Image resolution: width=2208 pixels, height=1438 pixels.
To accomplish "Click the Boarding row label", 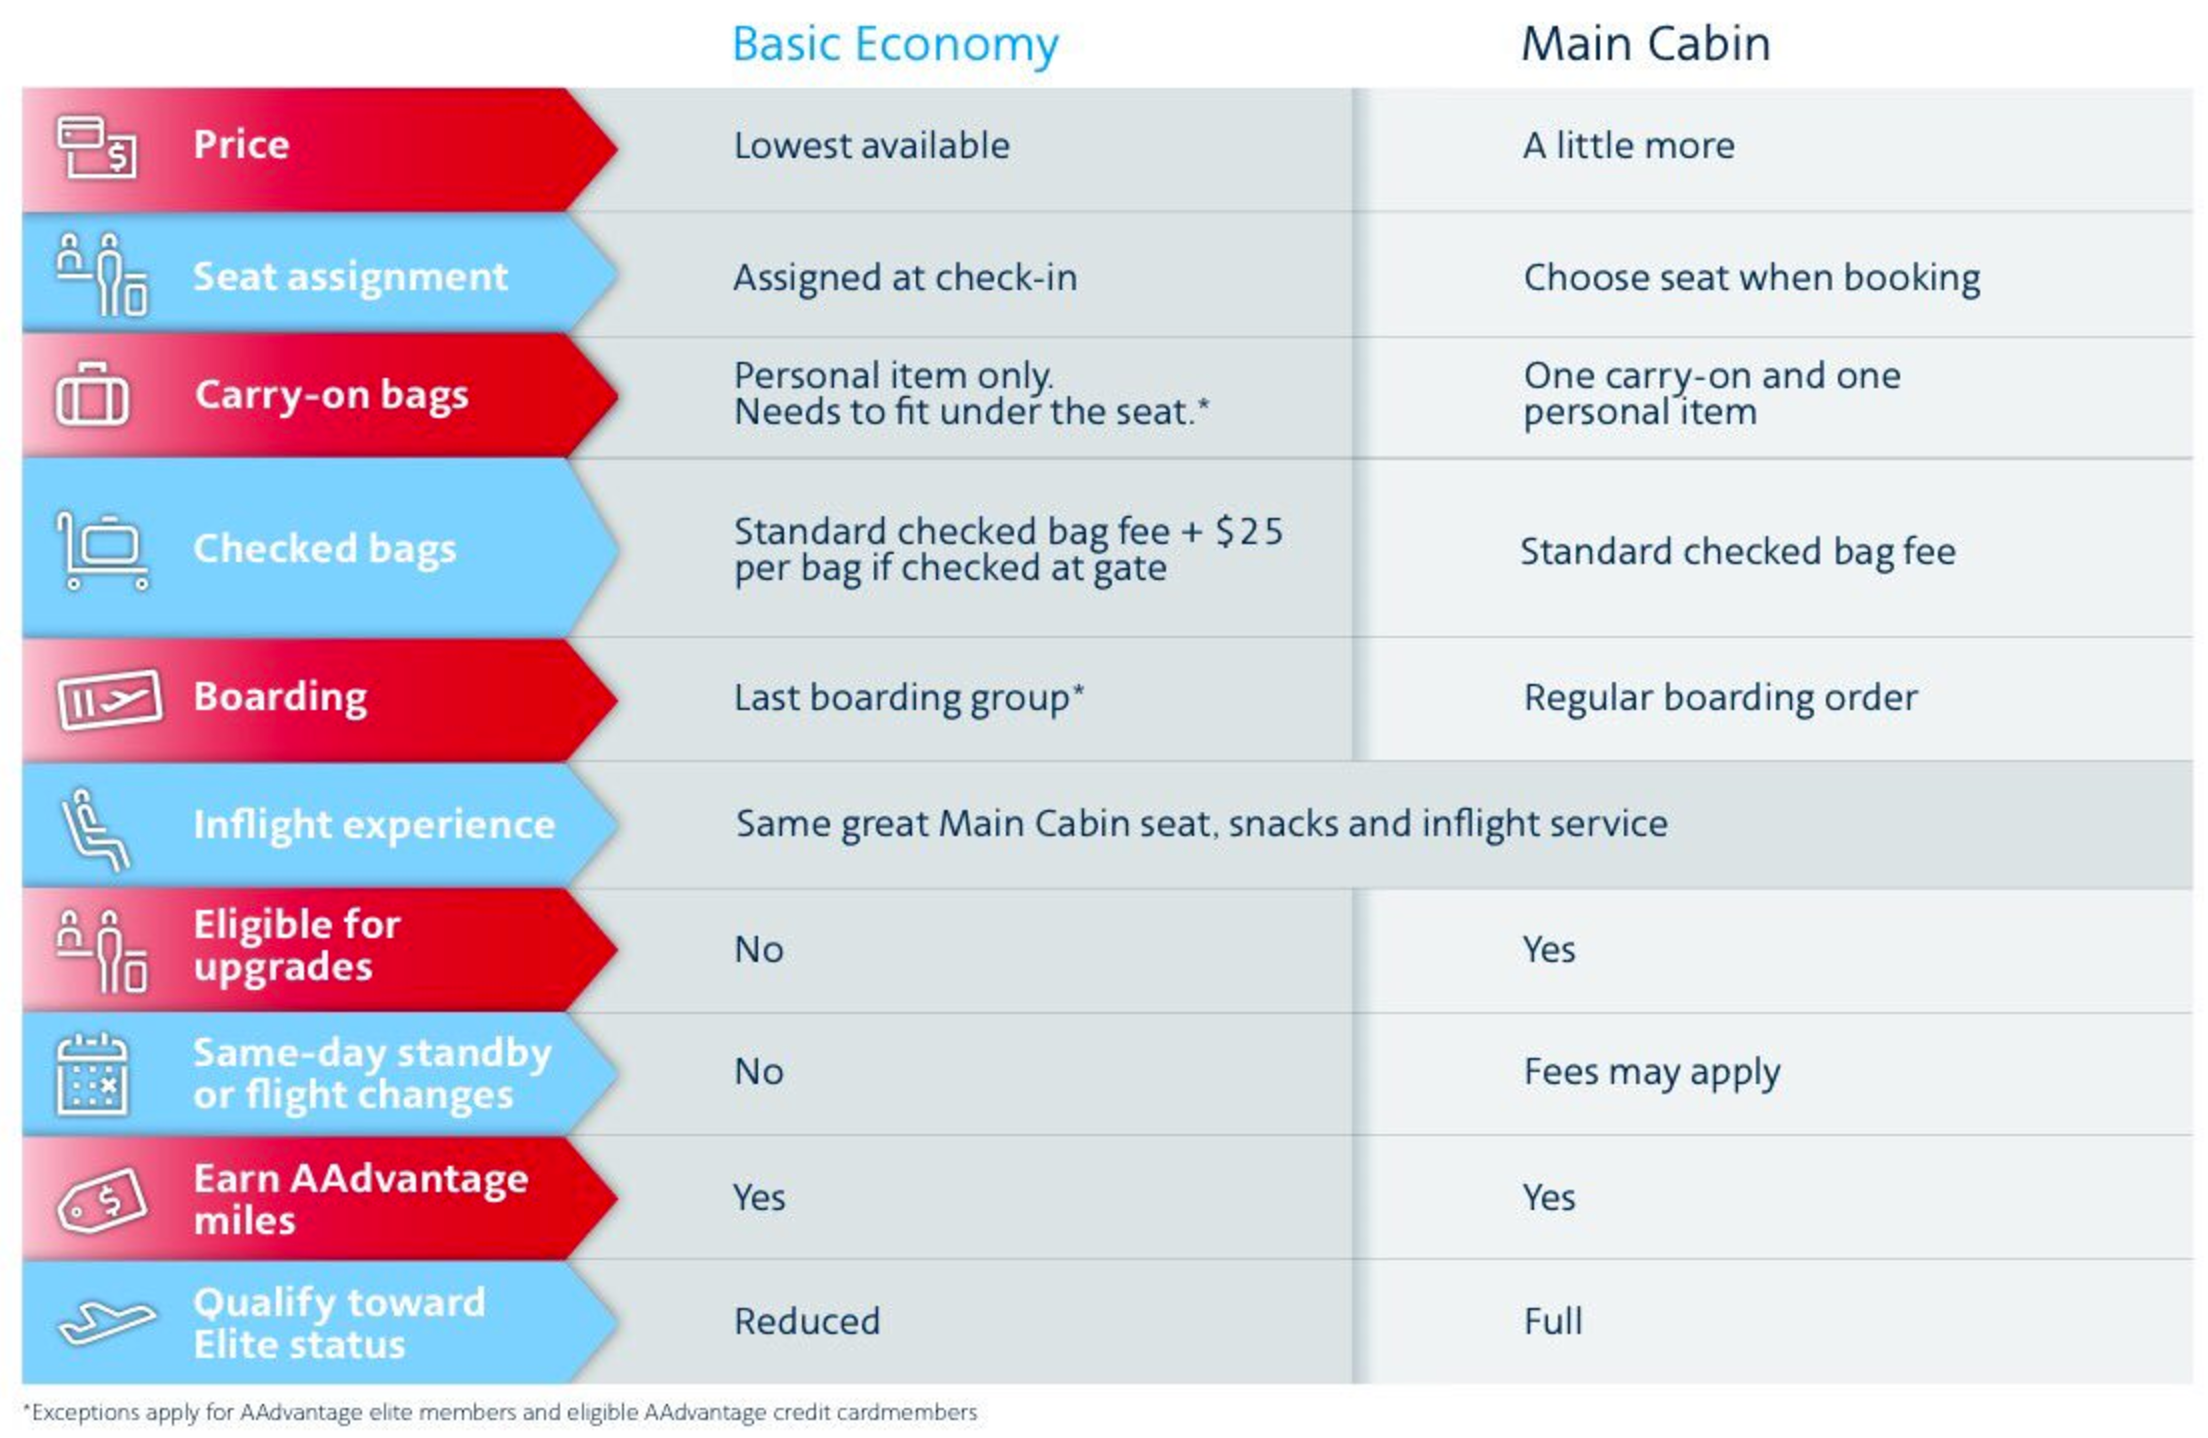I will [x=280, y=697].
